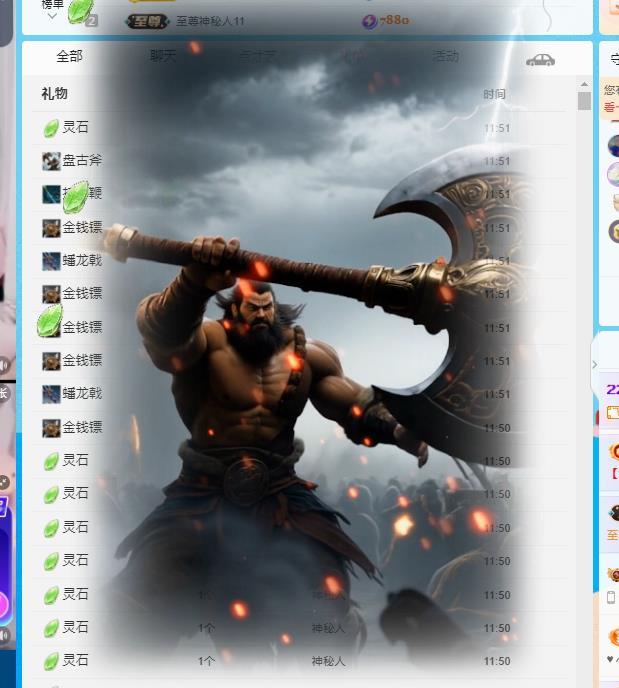The image size is (619, 688).
Task: Click the car icon in tab bar
Action: coord(540,60)
